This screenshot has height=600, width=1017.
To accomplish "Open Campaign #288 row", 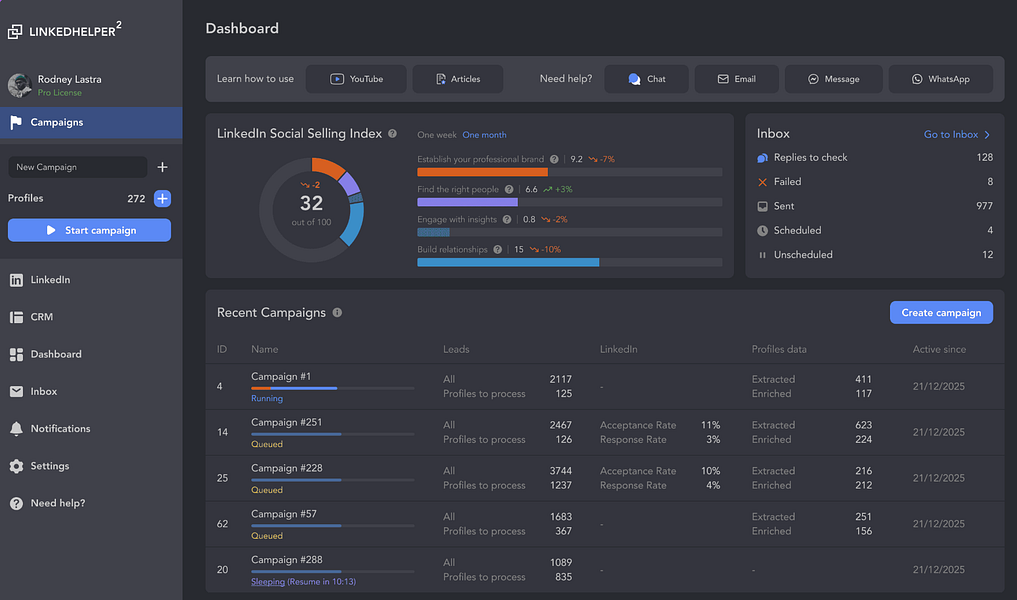I will click(x=604, y=570).
